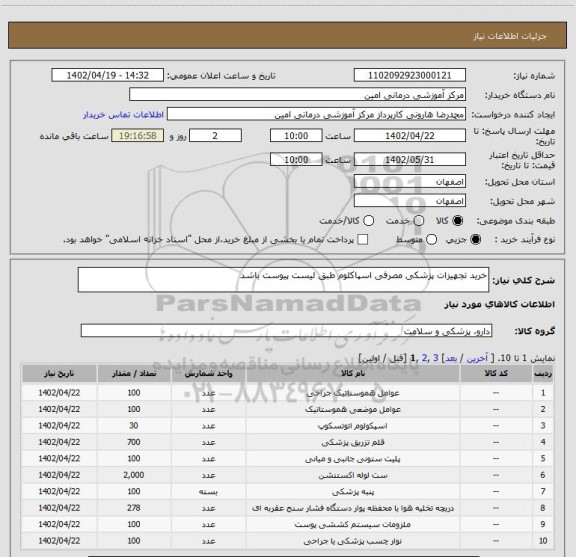The image size is (576, 557).
Task: Click the response deadline date 1402/04/22 field
Action: point(410,136)
